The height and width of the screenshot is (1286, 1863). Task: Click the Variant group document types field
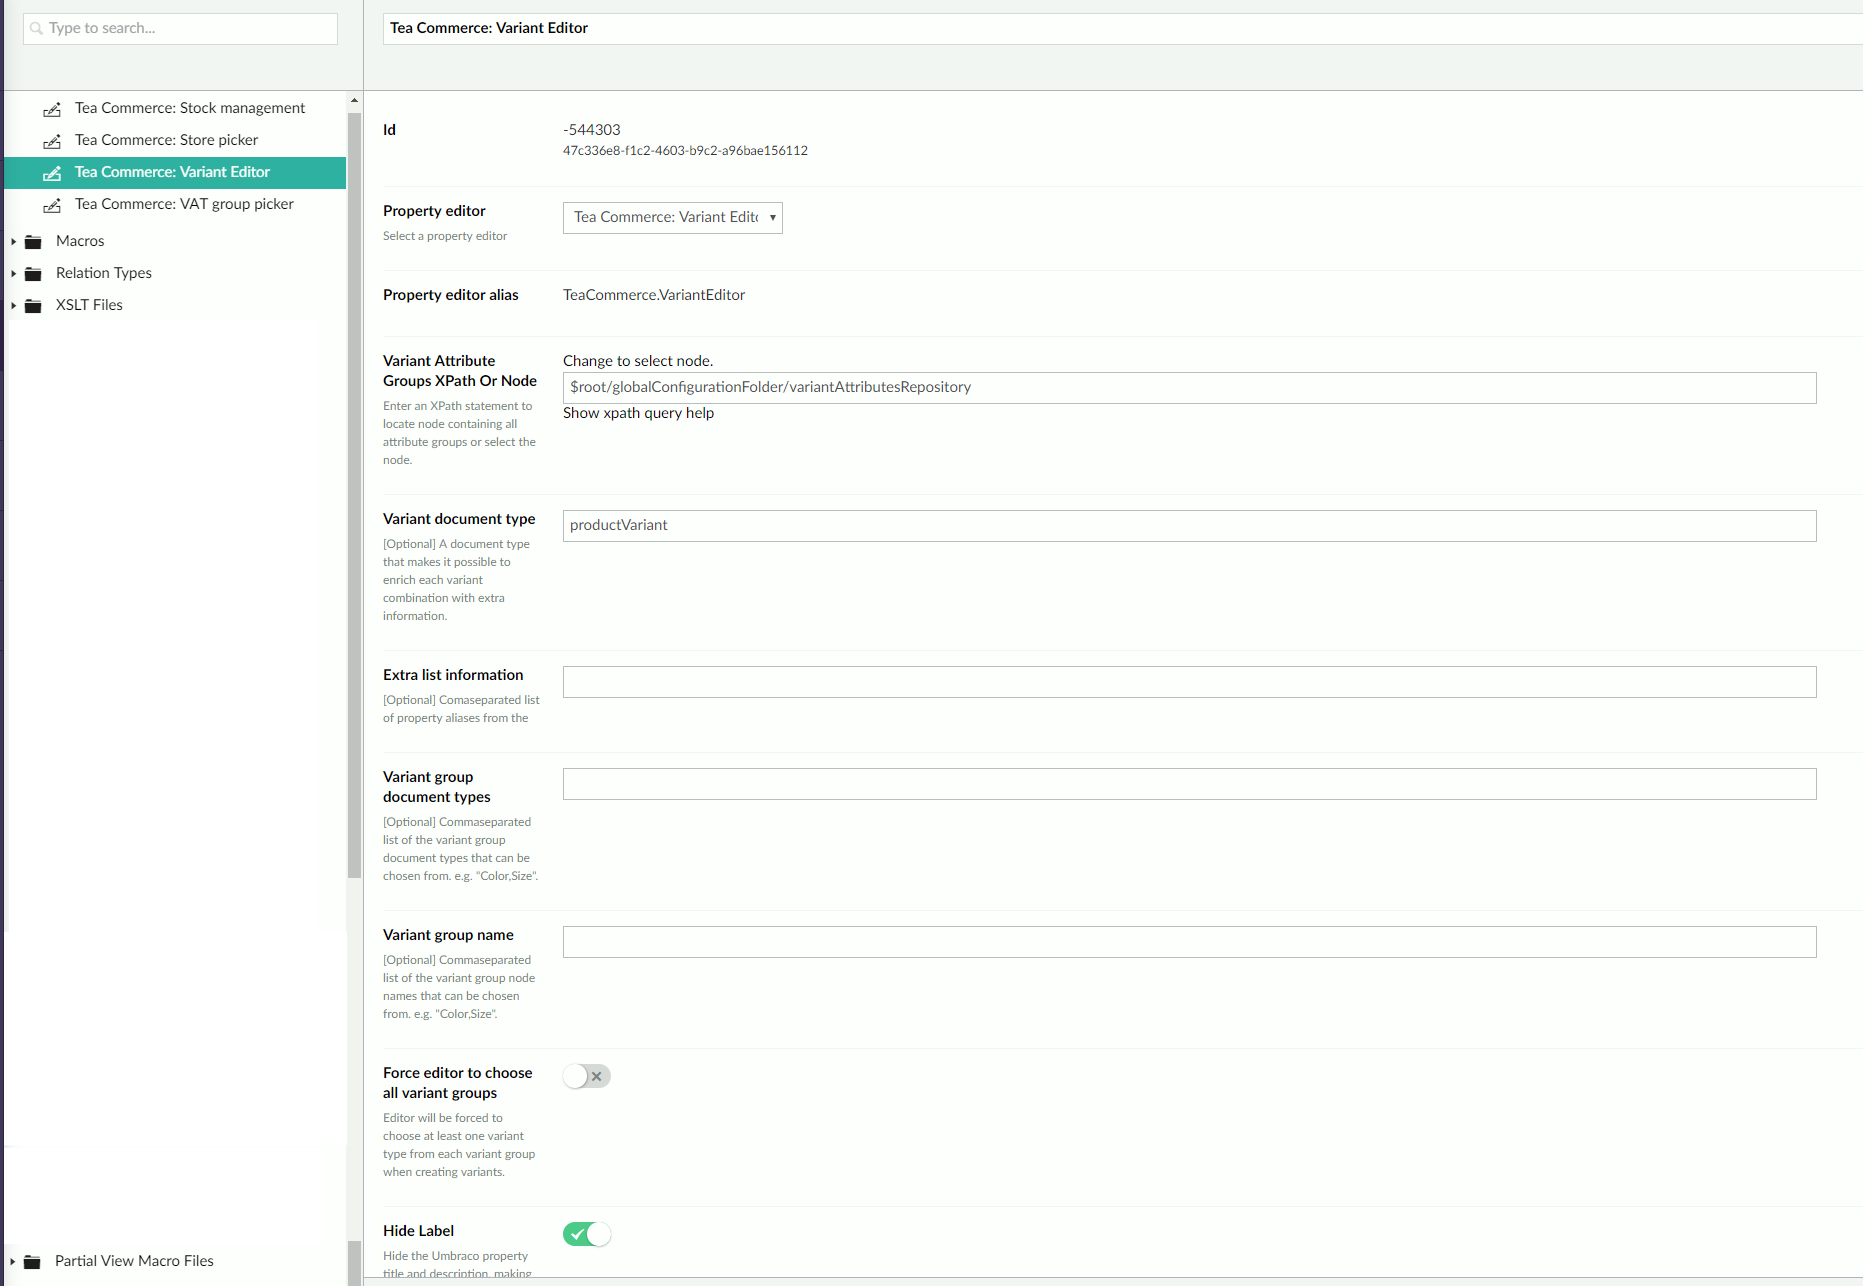point(1189,784)
